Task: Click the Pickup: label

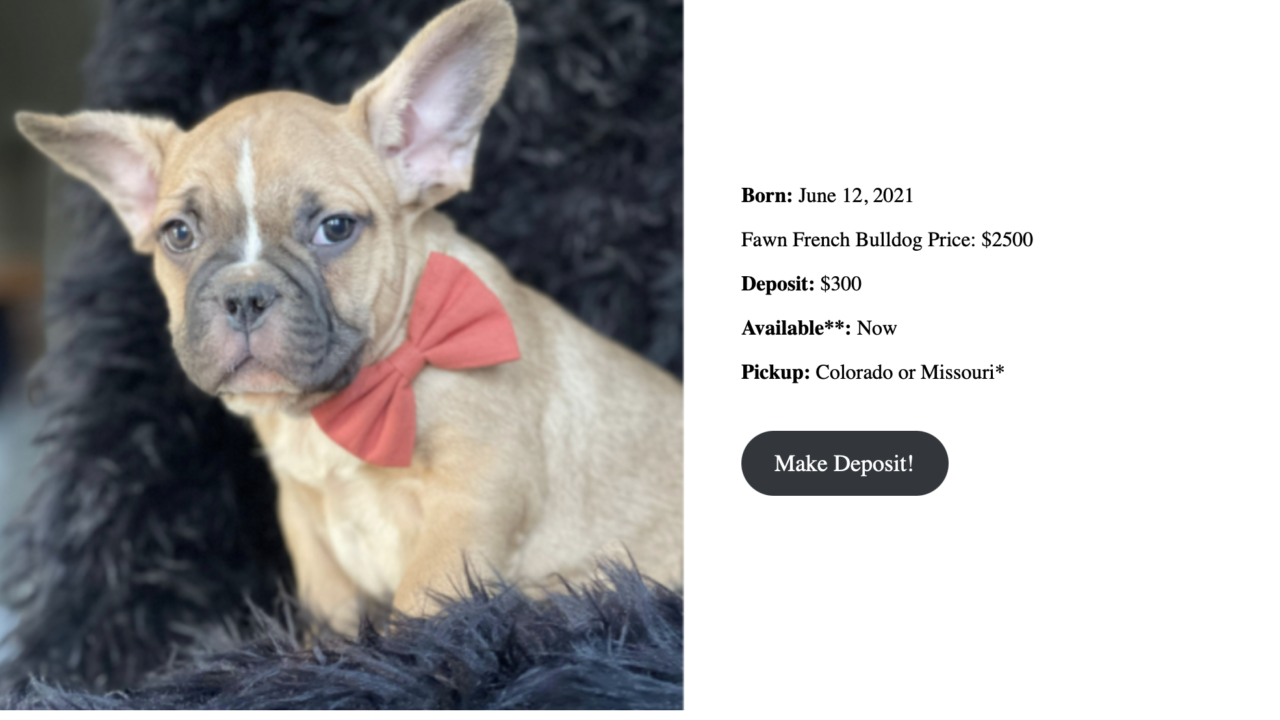Action: (775, 372)
